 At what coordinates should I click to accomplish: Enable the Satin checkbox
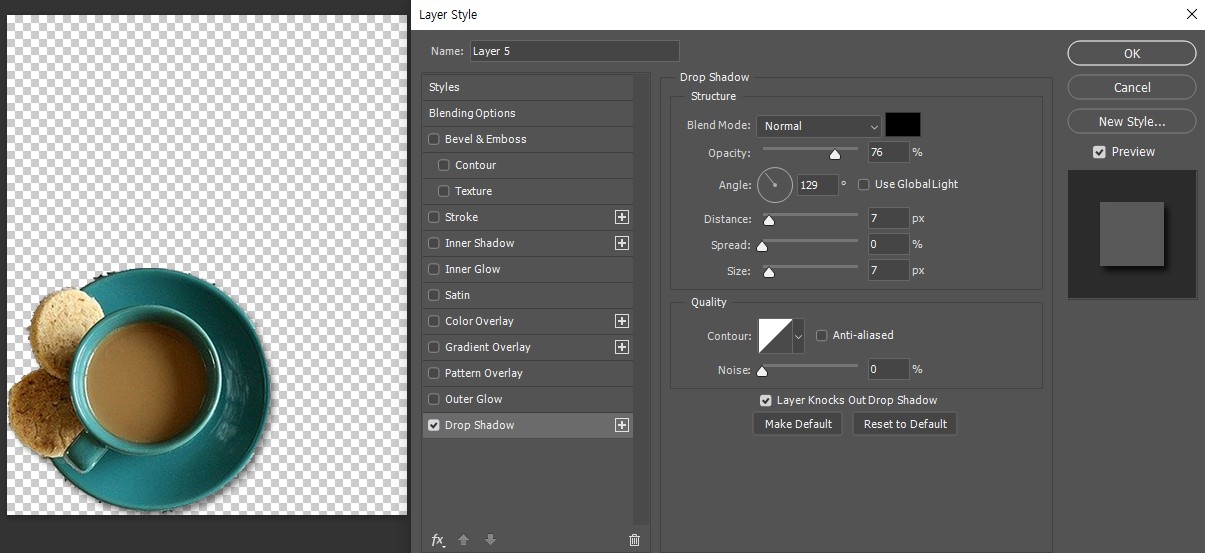[x=434, y=295]
